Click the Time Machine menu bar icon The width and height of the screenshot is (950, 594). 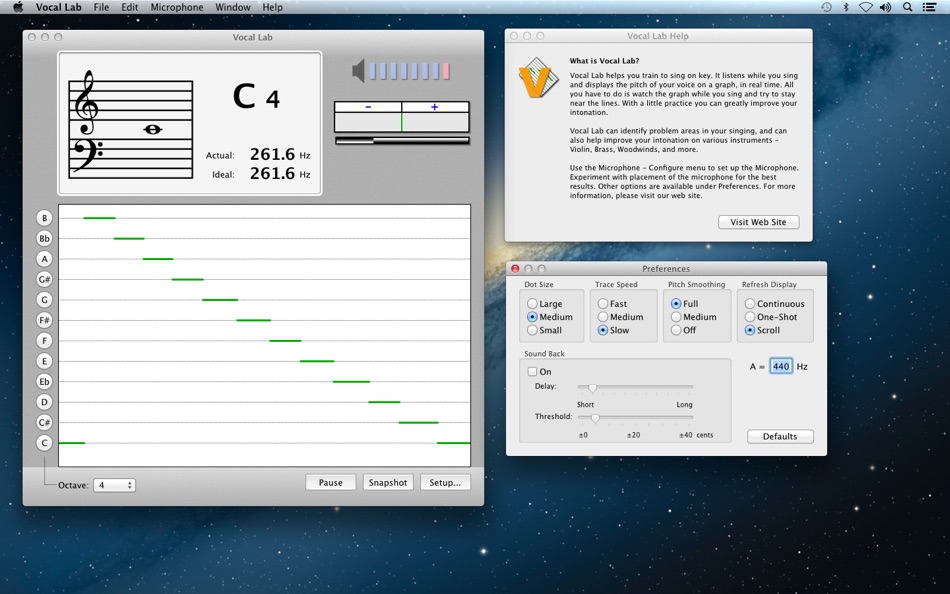pyautogui.click(x=826, y=7)
